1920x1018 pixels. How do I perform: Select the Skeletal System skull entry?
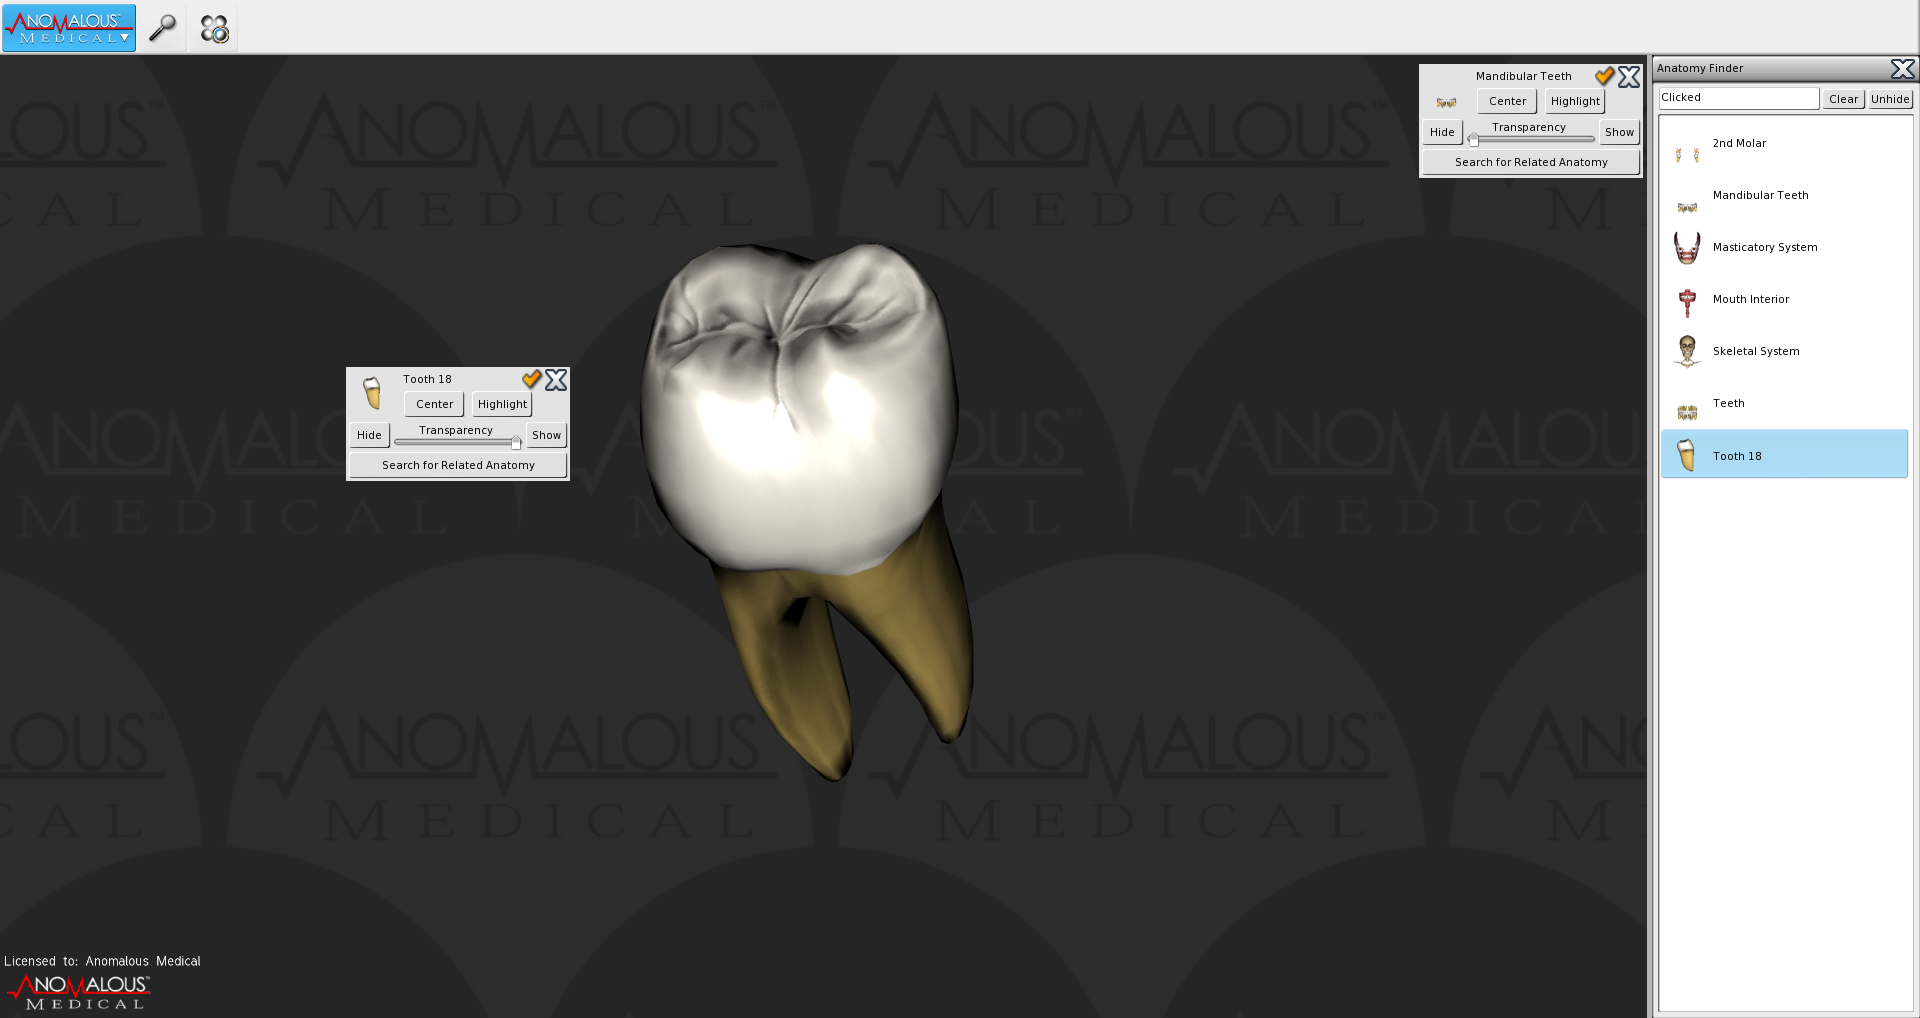tap(1755, 351)
